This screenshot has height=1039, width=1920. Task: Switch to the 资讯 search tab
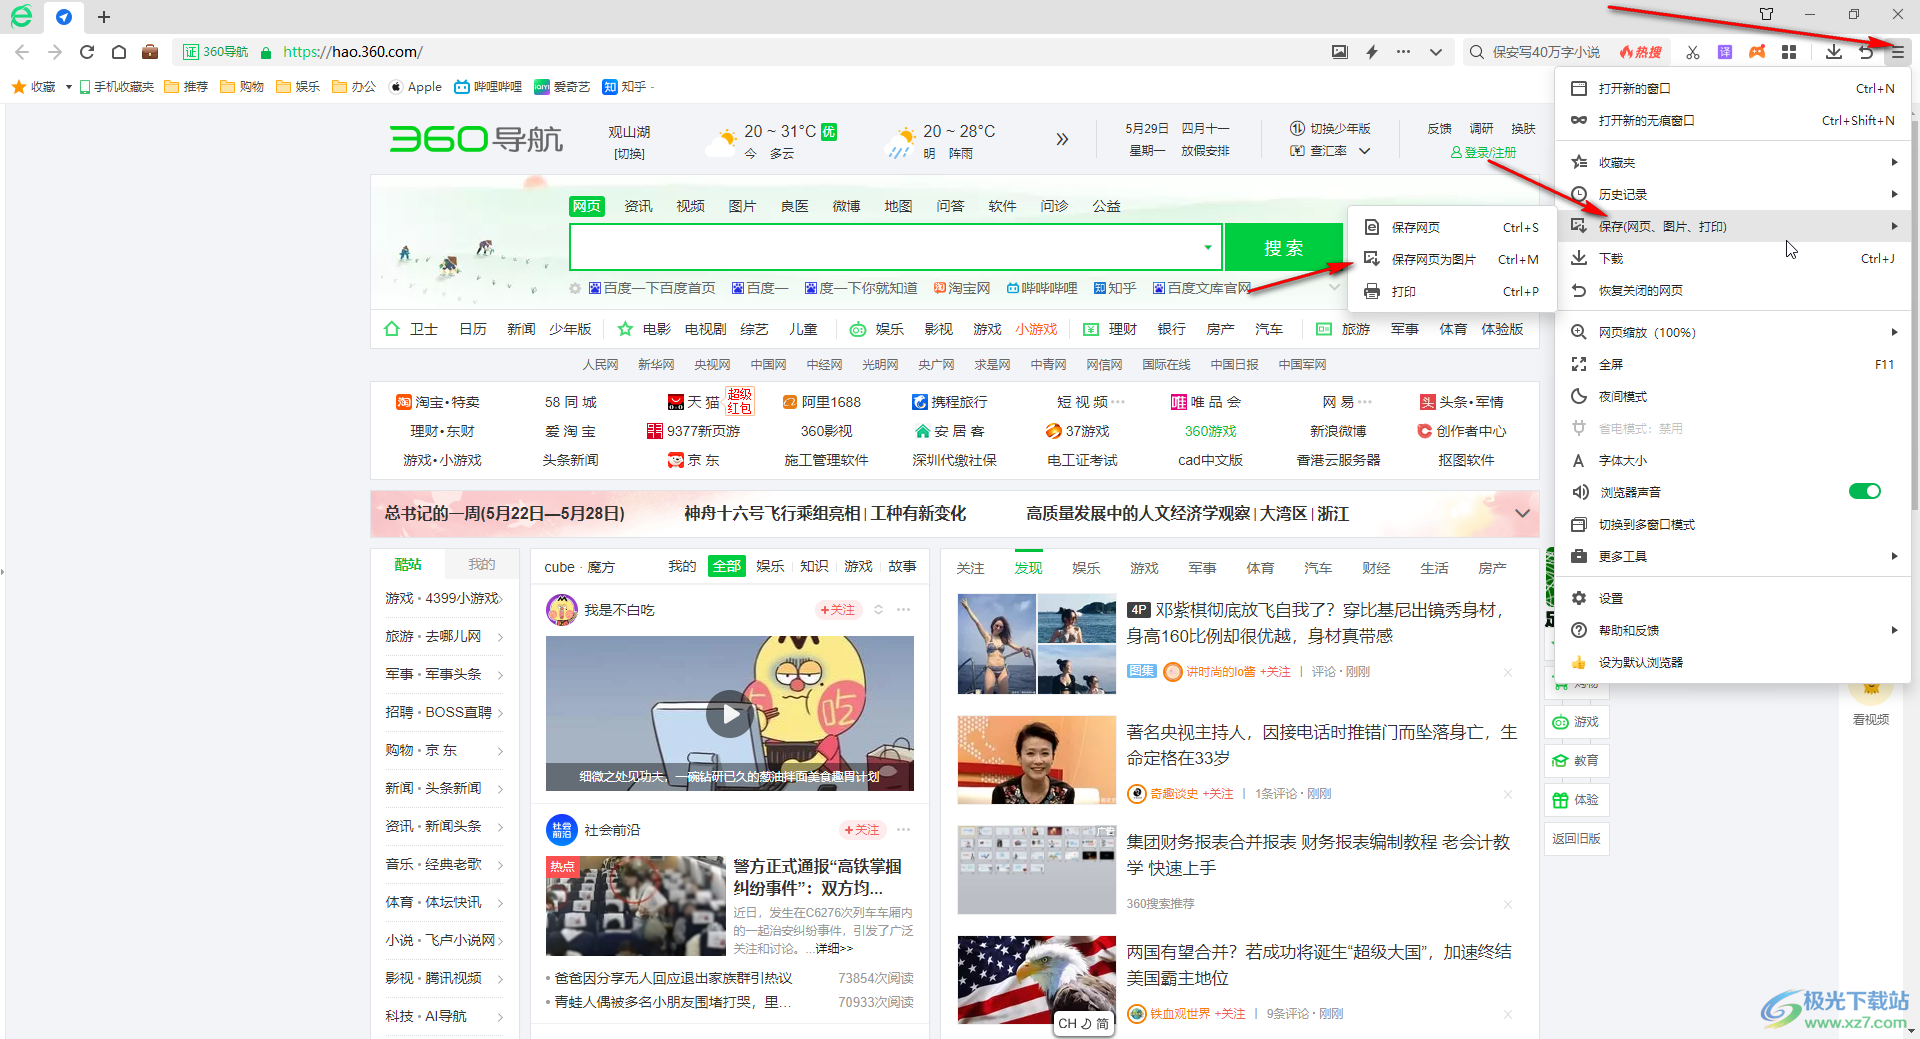(x=638, y=206)
